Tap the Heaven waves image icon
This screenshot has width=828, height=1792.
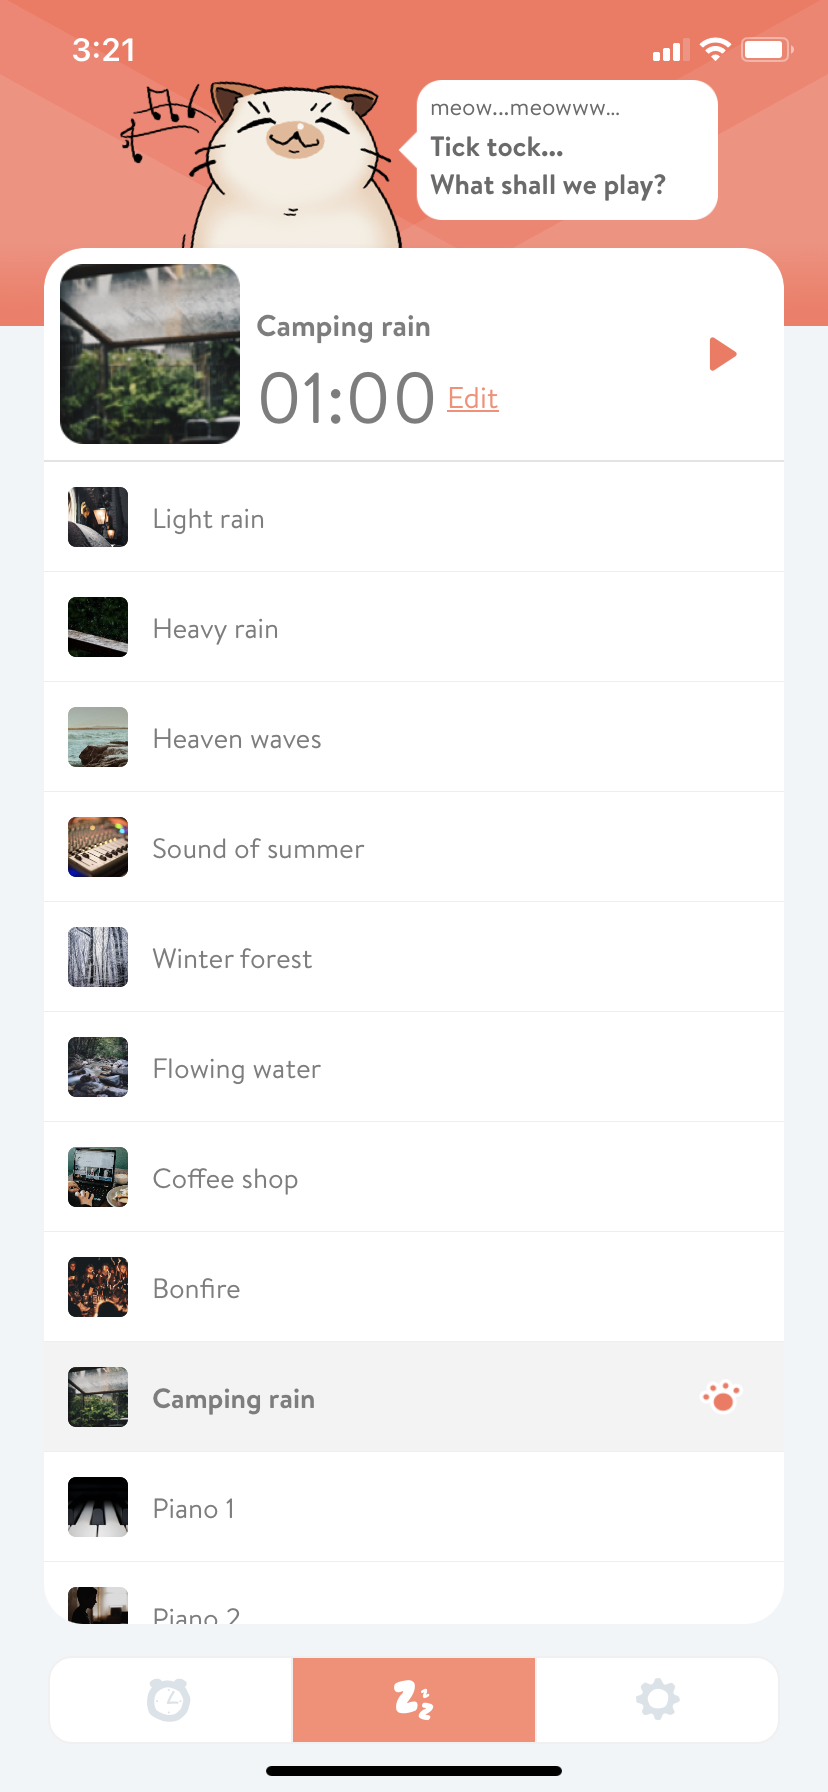click(98, 737)
